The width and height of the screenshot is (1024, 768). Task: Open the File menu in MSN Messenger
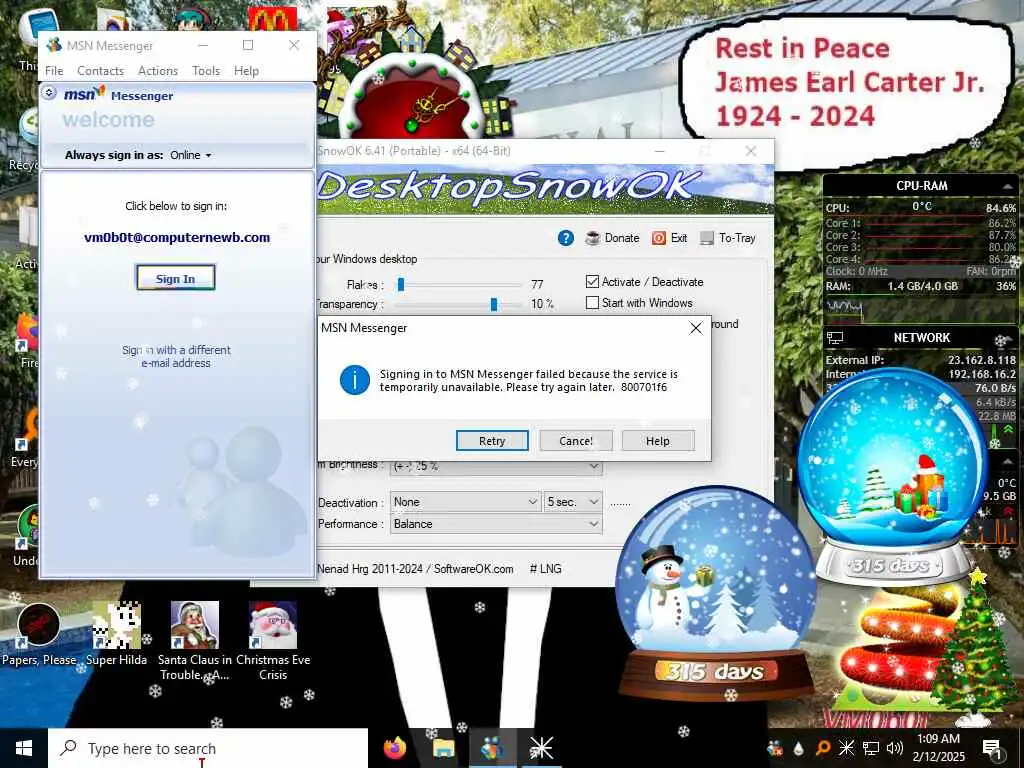[54, 71]
